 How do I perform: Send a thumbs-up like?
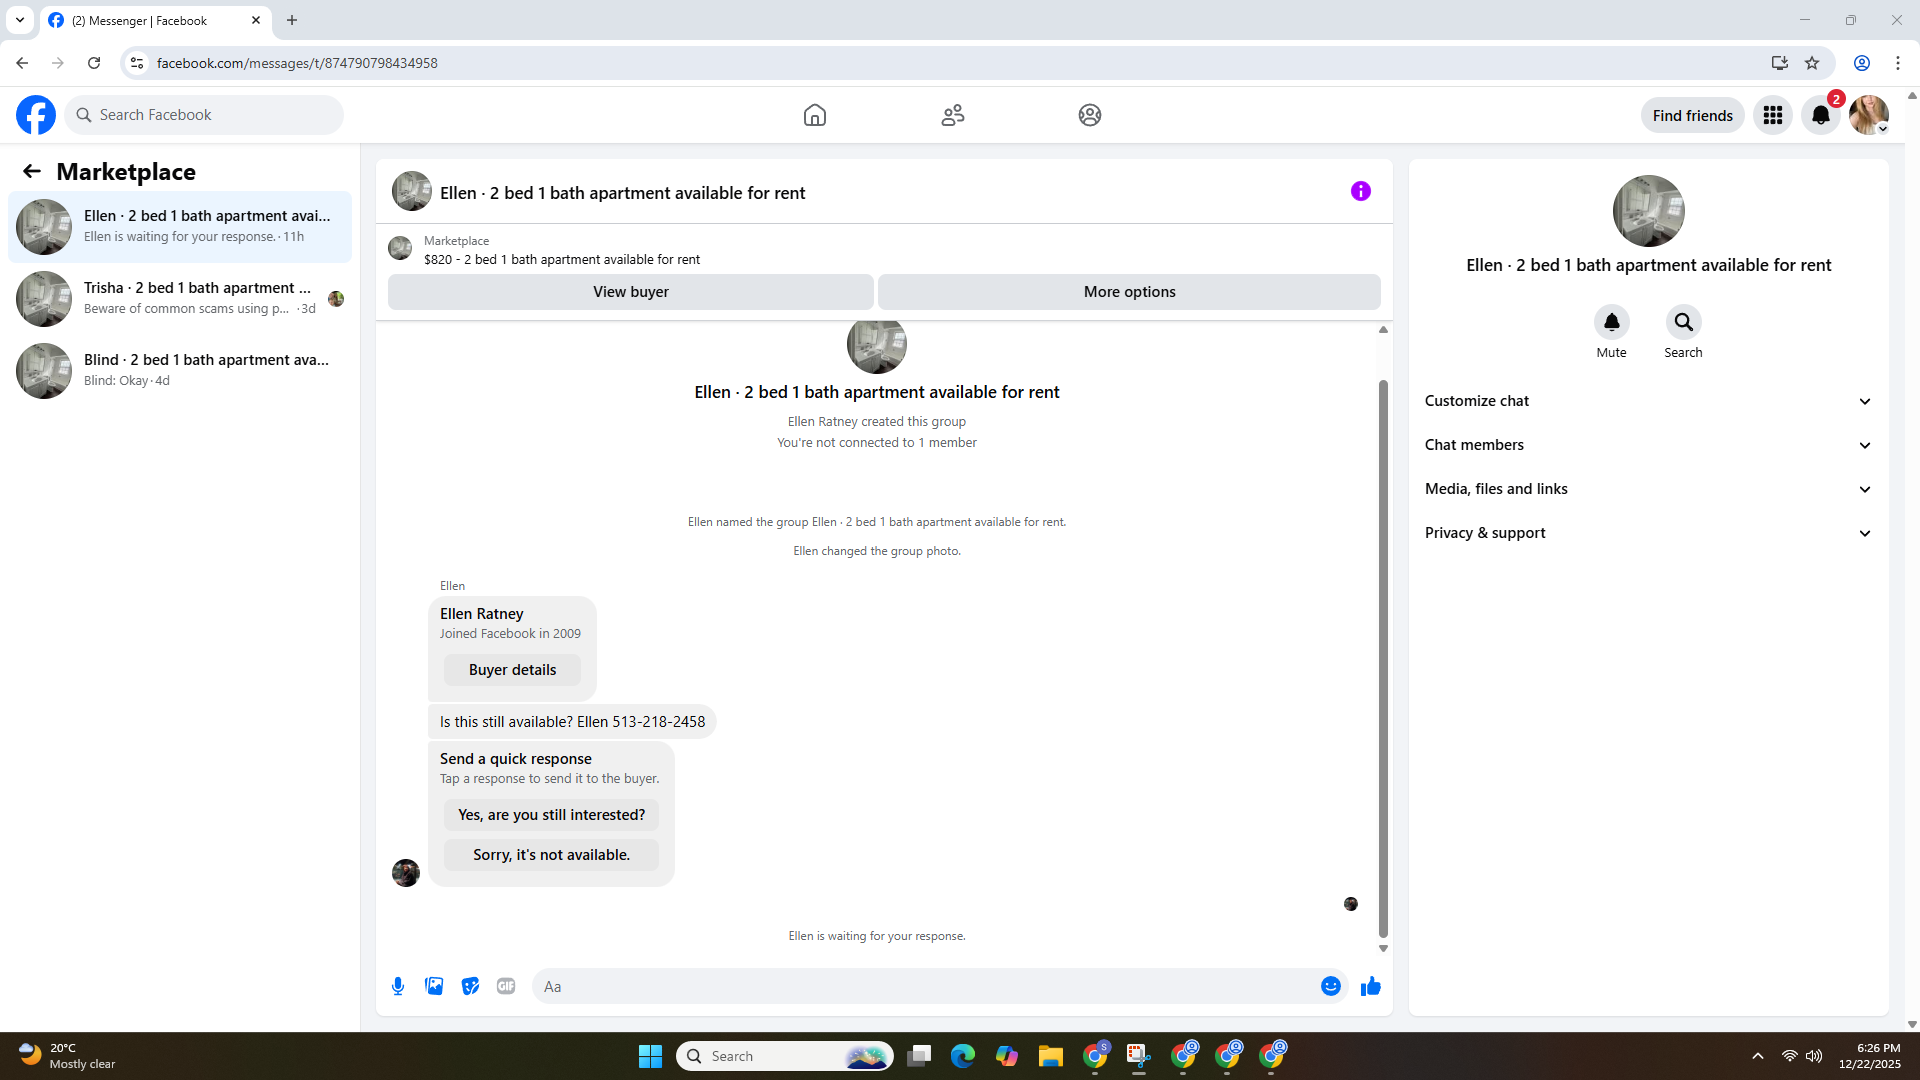pyautogui.click(x=1370, y=986)
